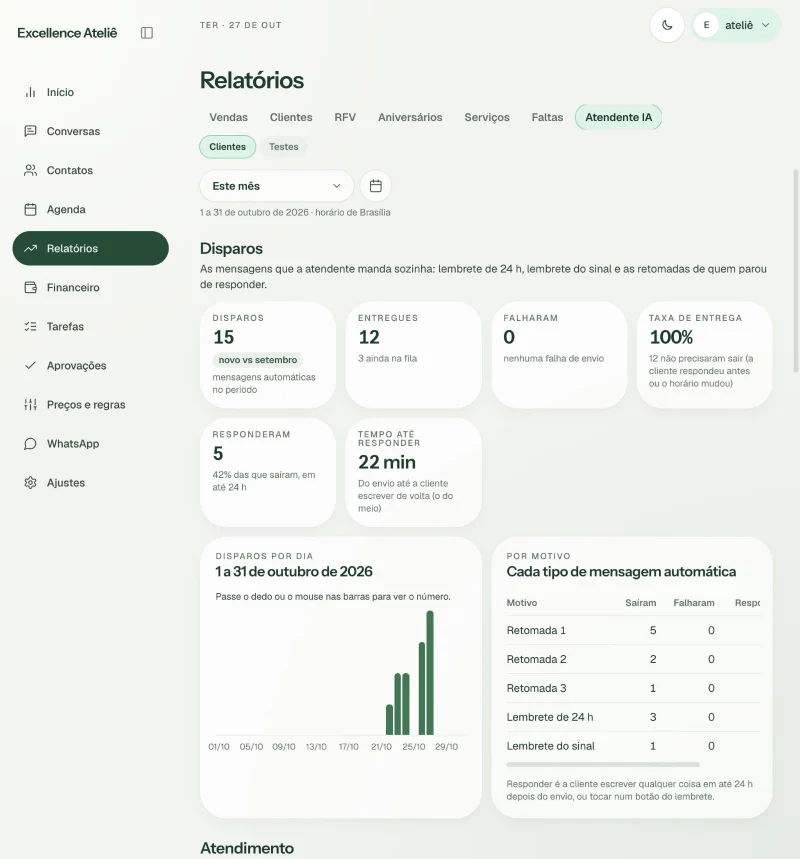Click the 25/10 axis label in chart
The height and width of the screenshot is (859, 800).
[414, 747]
